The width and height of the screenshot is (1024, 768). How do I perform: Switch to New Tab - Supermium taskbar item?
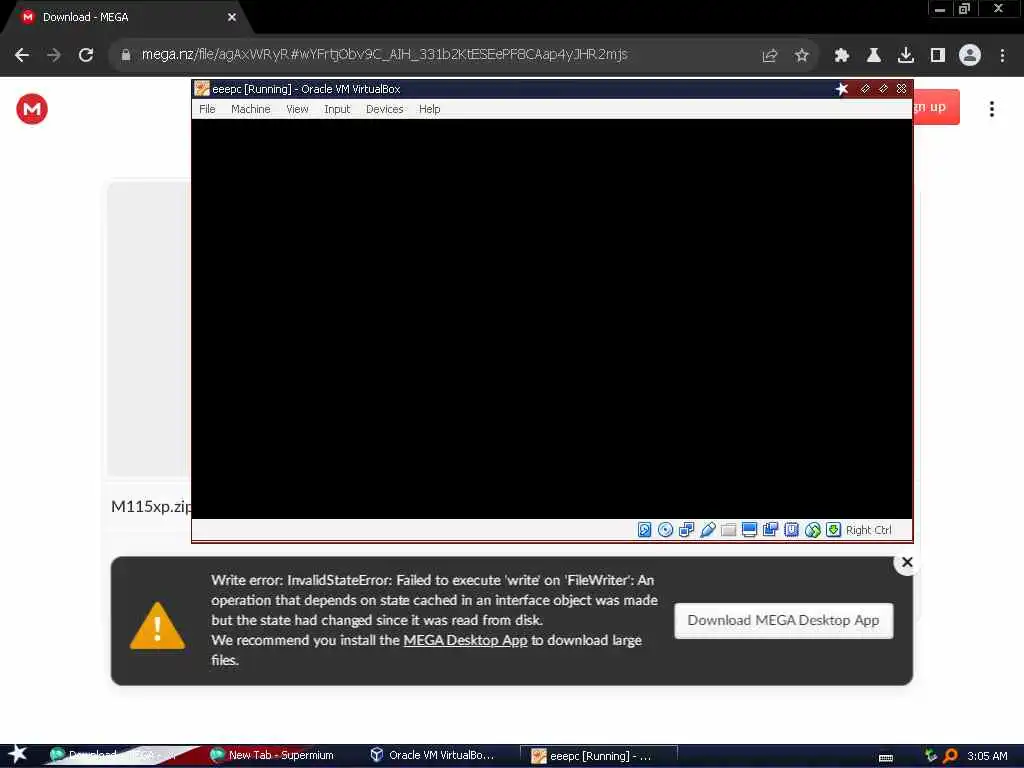273,755
